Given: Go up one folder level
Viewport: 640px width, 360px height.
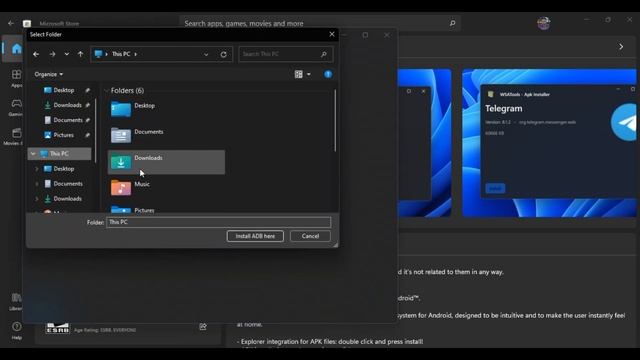Looking at the screenshot, I should coord(80,54).
